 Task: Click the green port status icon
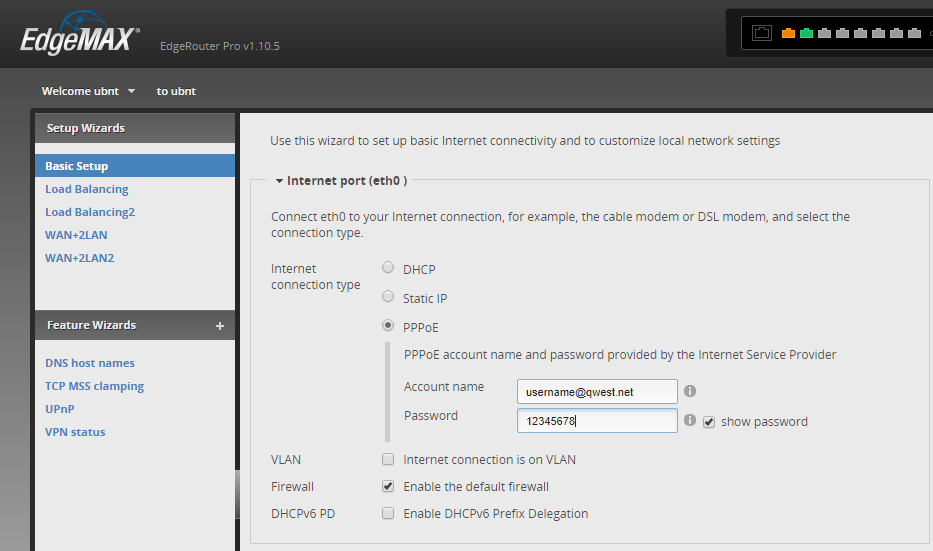tap(806, 33)
